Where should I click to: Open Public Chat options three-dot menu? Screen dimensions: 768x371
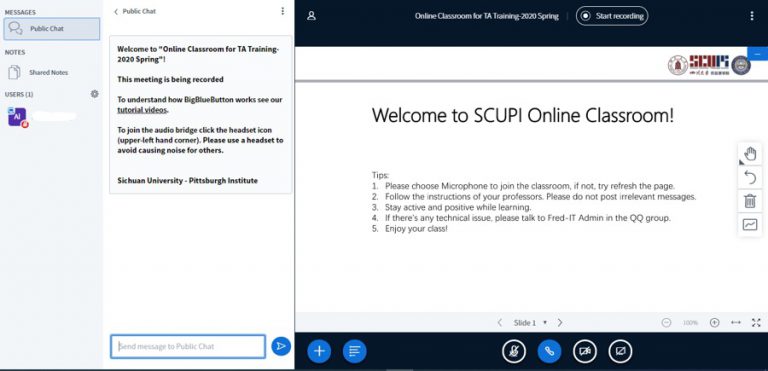coord(283,11)
